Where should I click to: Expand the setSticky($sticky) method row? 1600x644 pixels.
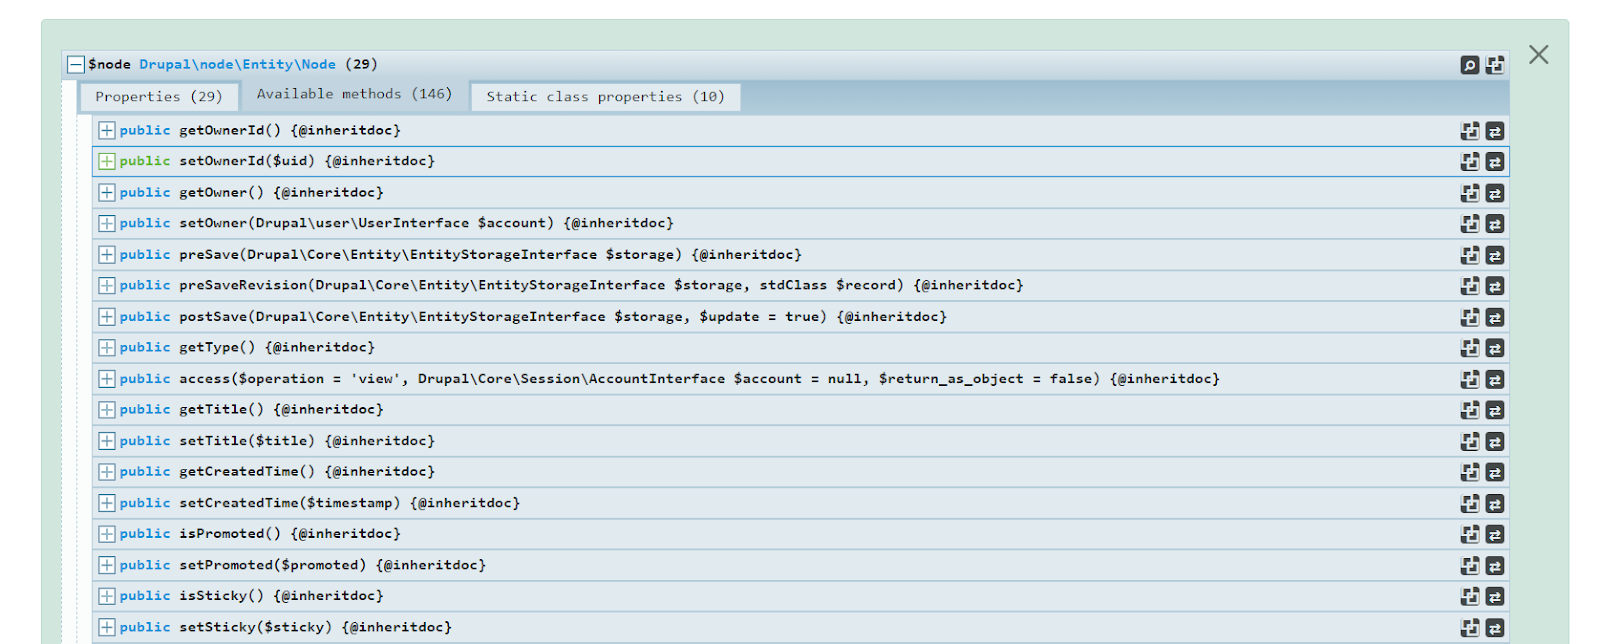[x=107, y=627]
